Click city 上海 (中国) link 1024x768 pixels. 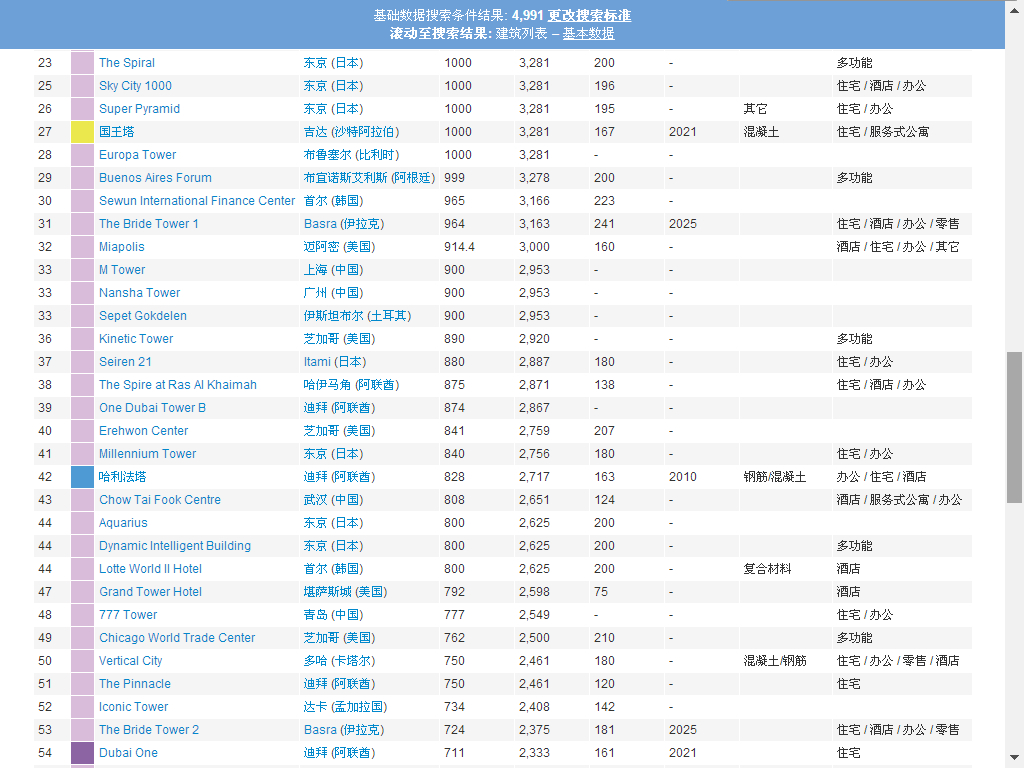pos(333,270)
